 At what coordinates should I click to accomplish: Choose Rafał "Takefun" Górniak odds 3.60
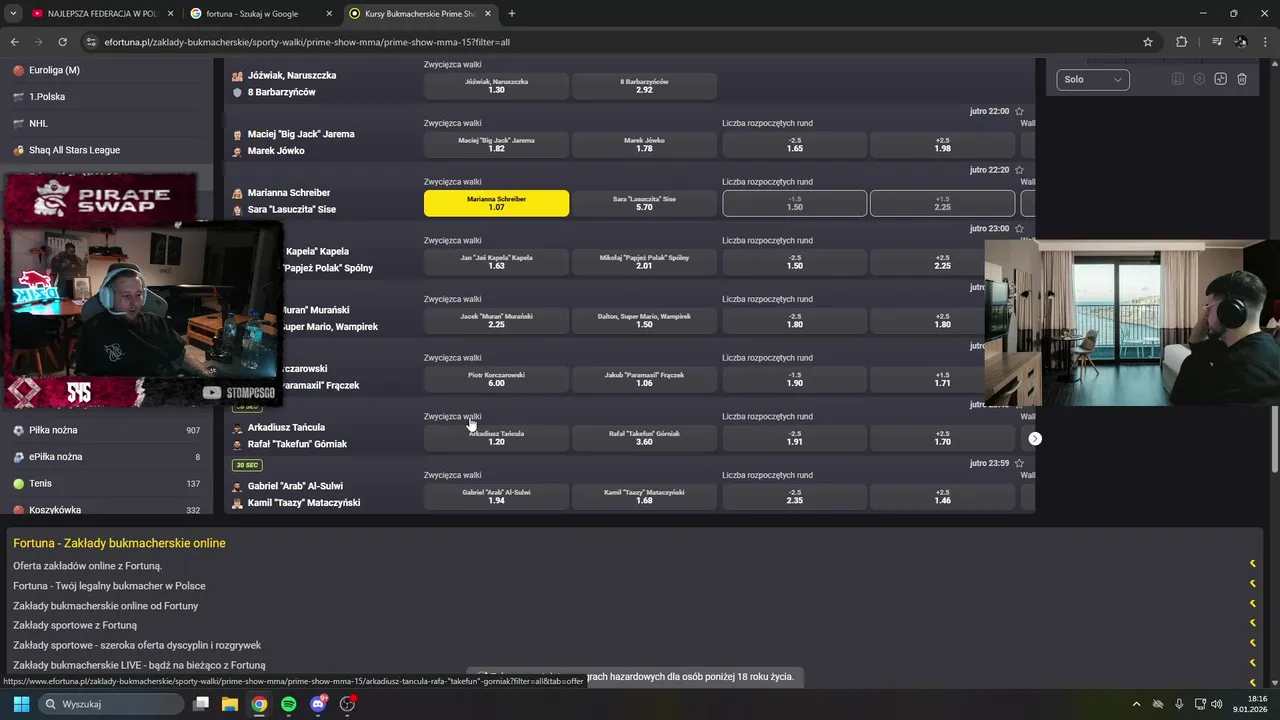pyautogui.click(x=644, y=438)
